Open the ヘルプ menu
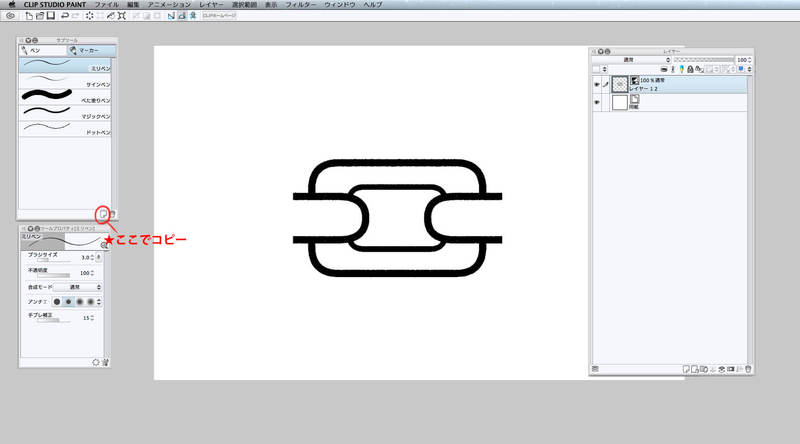Viewport: 800px width, 444px height. click(372, 5)
